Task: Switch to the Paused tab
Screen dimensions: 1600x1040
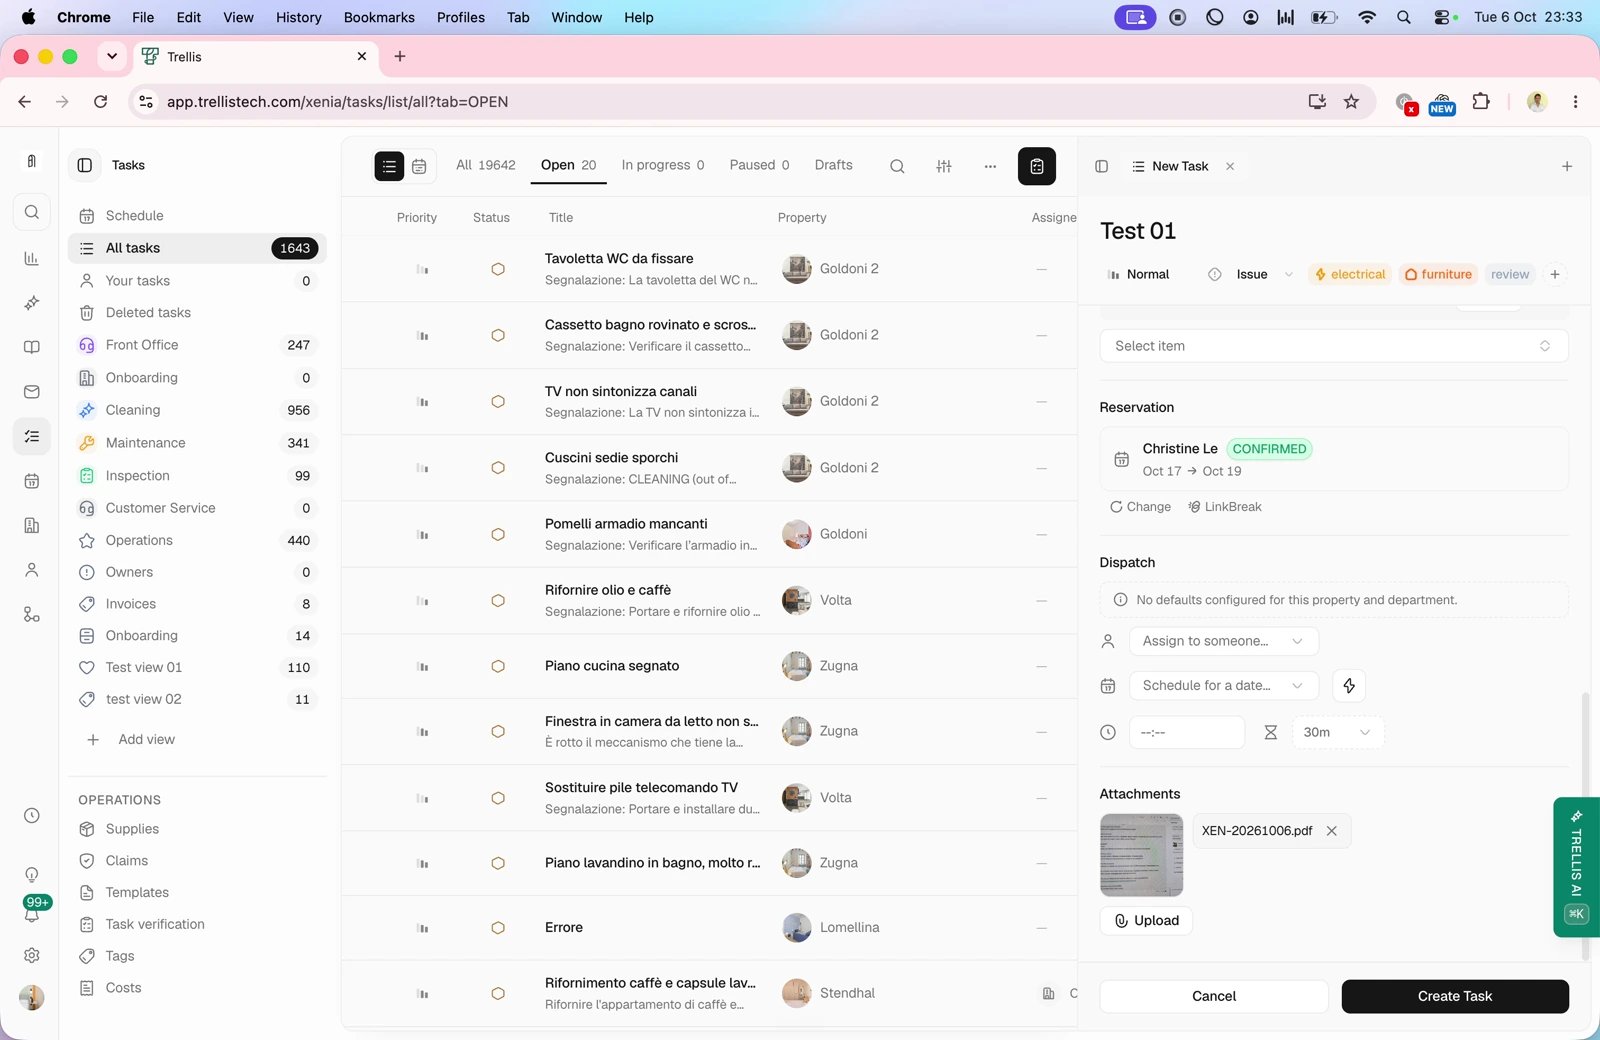Action: [x=759, y=165]
